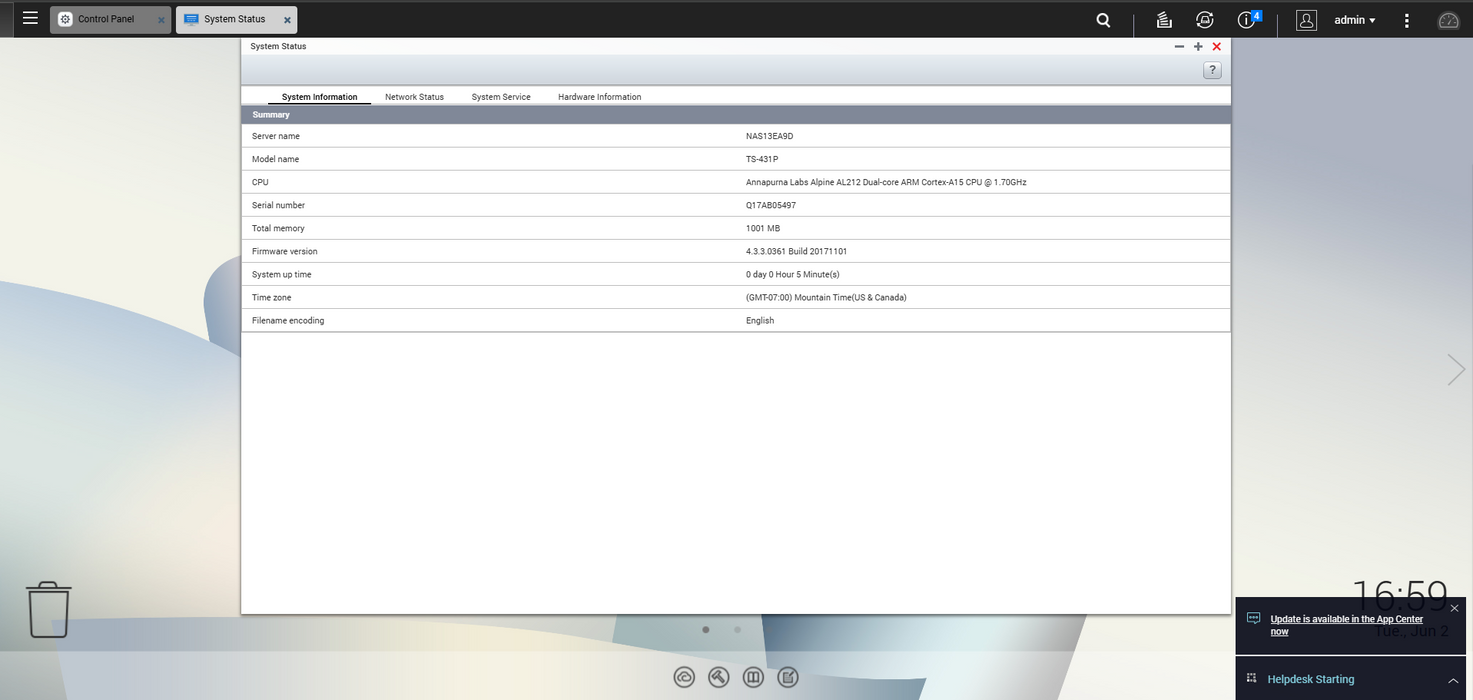Viewport: 1473px width, 700px height.
Task: Close the Control Panel taskbar tab
Action: pos(161,20)
